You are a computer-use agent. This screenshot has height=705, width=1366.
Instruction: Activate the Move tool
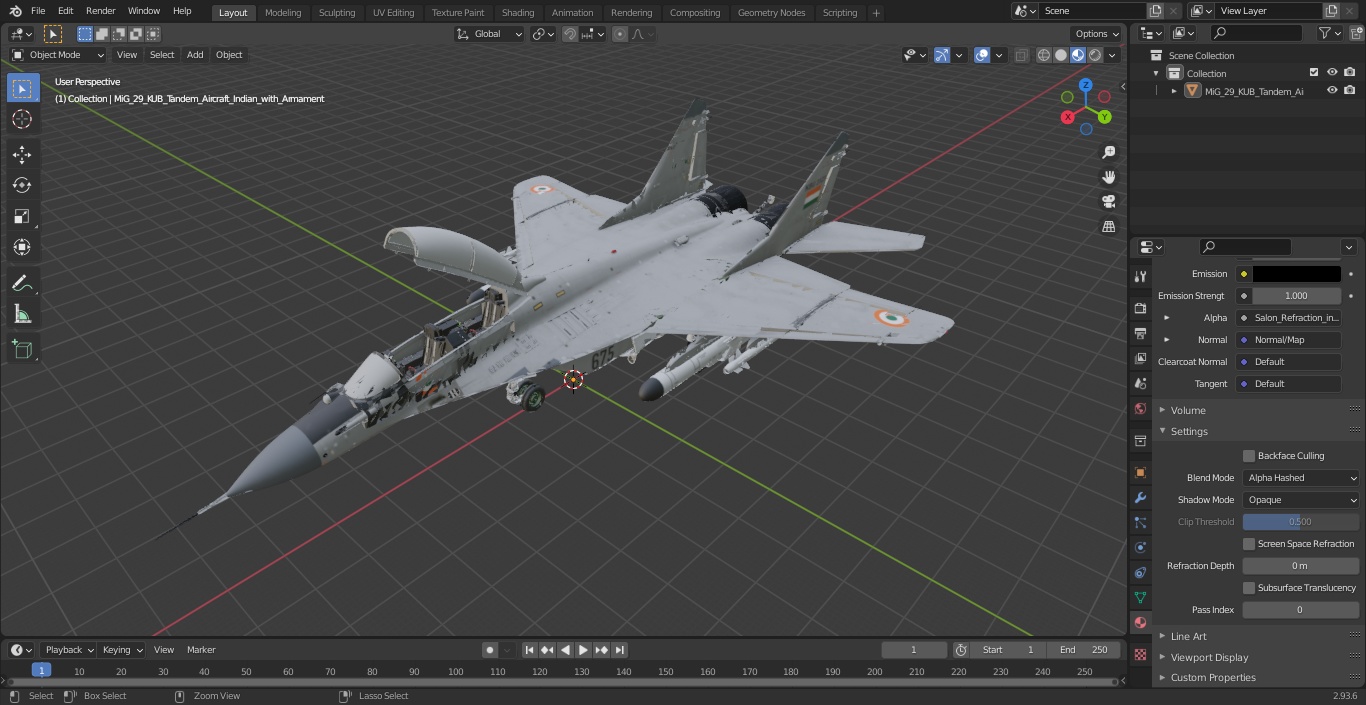click(x=22, y=154)
